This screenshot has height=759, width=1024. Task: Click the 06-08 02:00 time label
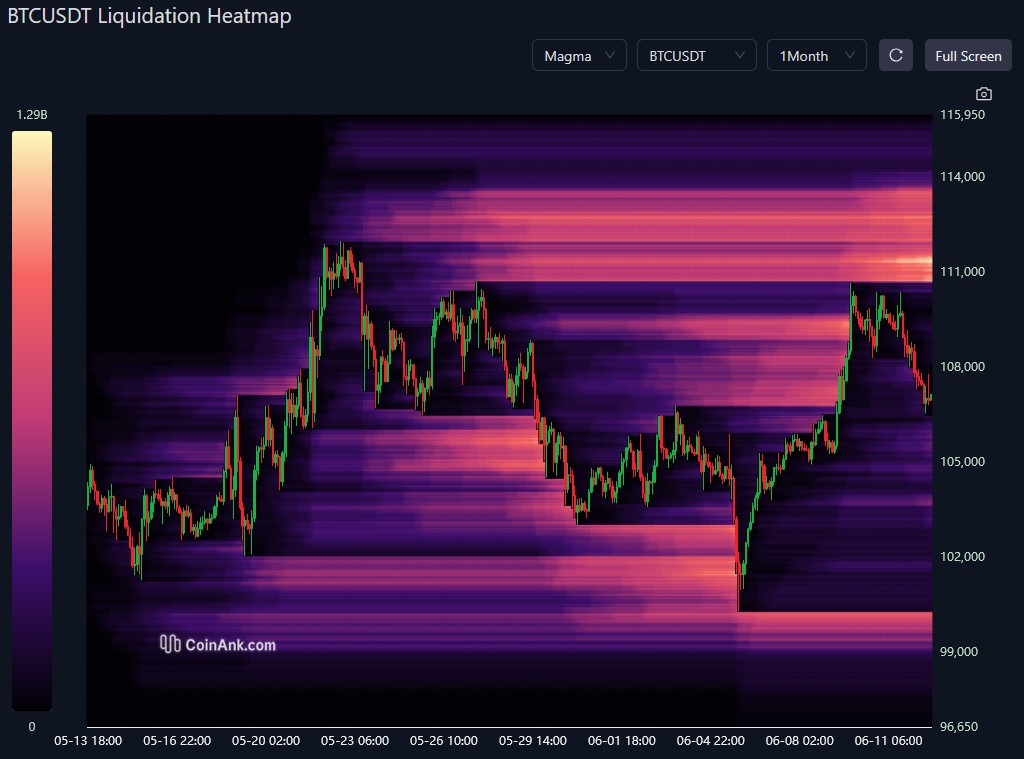(x=799, y=741)
